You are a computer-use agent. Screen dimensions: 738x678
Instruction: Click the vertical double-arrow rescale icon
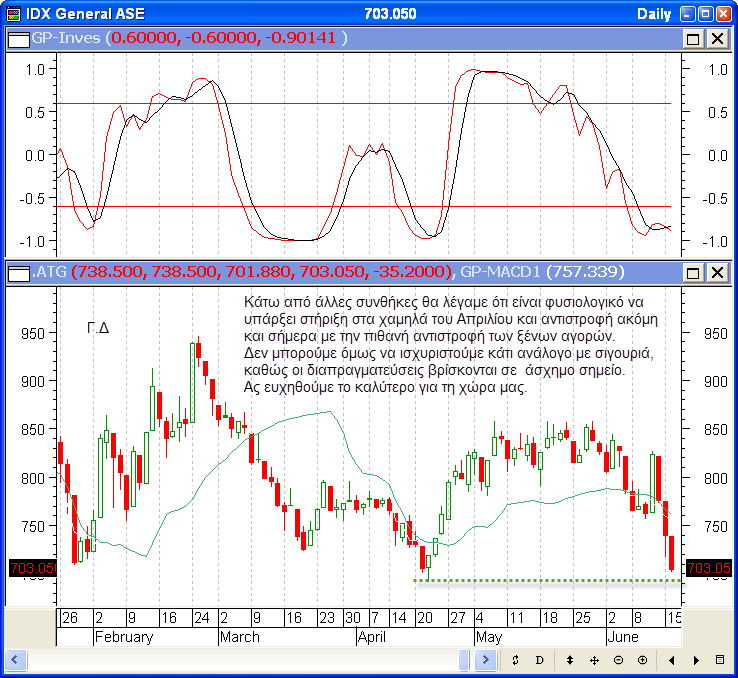[x=570, y=660]
